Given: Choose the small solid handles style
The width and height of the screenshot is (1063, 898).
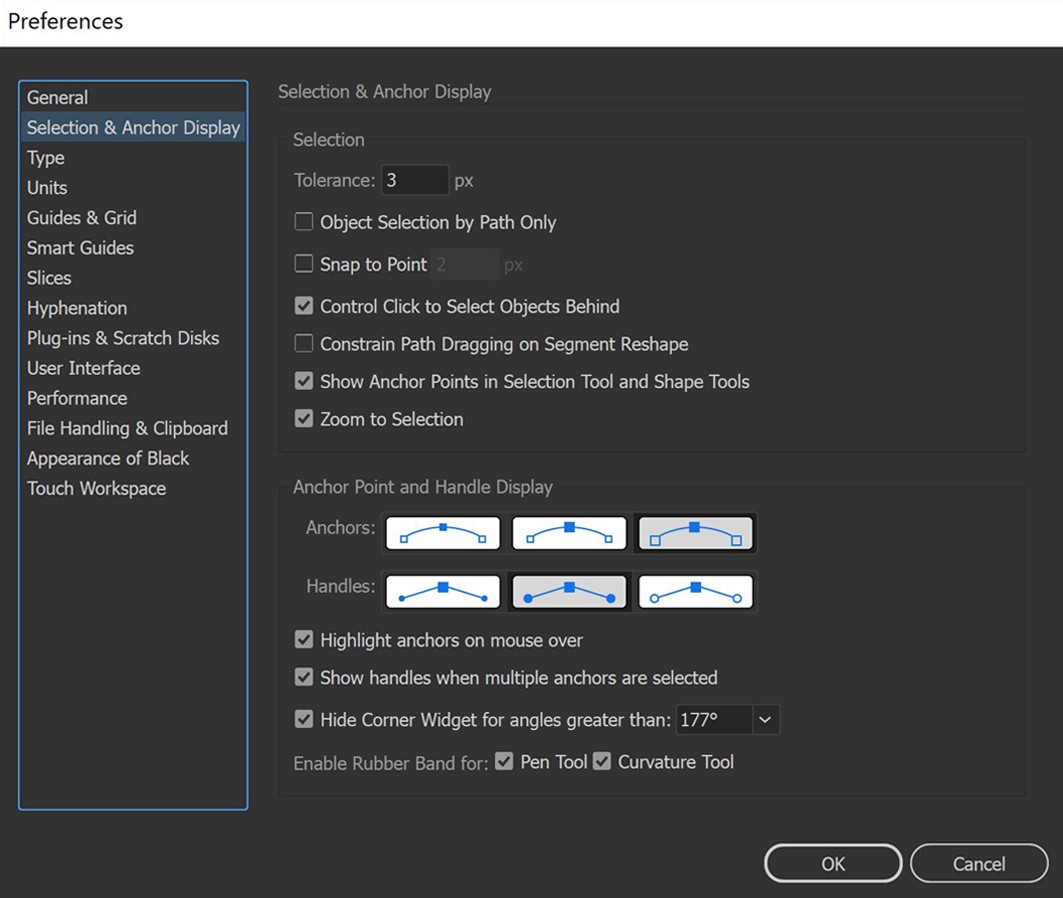Looking at the screenshot, I should pos(443,592).
